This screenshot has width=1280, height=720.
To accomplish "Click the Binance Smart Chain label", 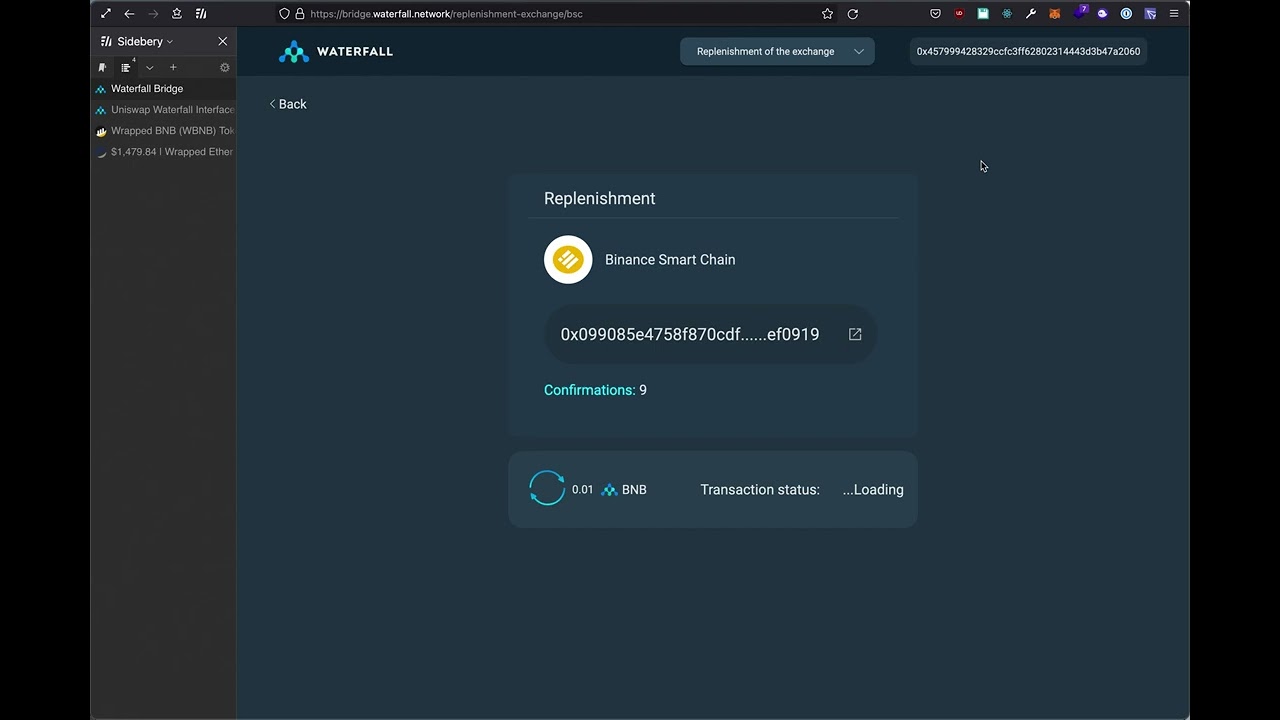I will click(670, 260).
